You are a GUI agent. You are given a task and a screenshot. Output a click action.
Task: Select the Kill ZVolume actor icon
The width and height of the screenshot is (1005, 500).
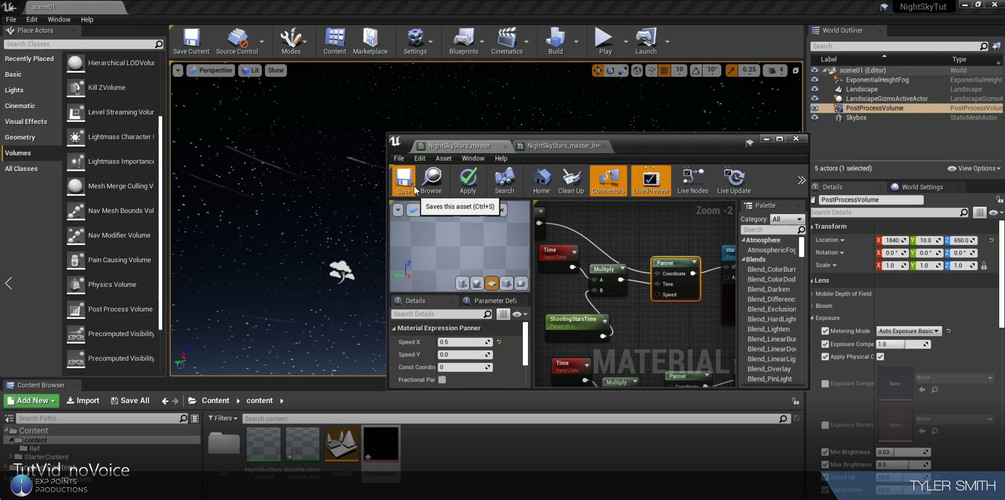point(76,88)
